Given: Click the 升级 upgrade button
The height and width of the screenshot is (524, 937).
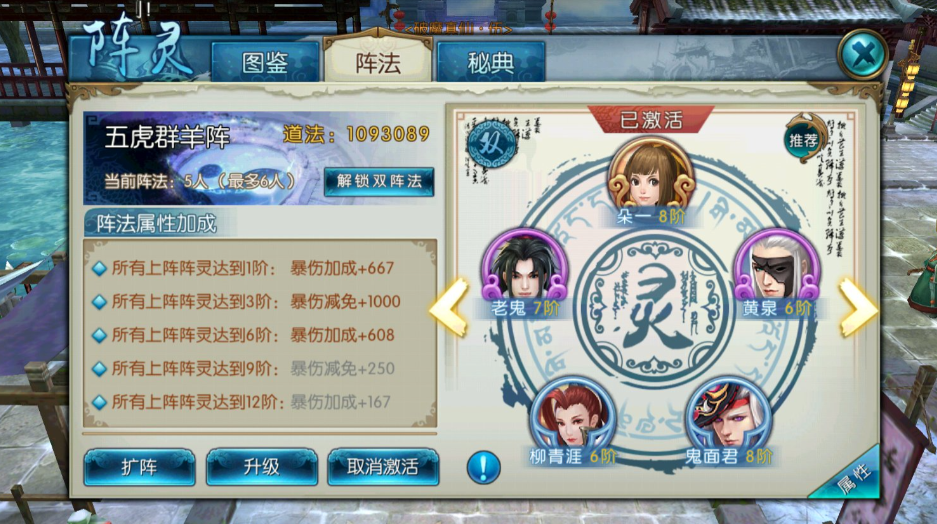Looking at the screenshot, I should (x=261, y=467).
